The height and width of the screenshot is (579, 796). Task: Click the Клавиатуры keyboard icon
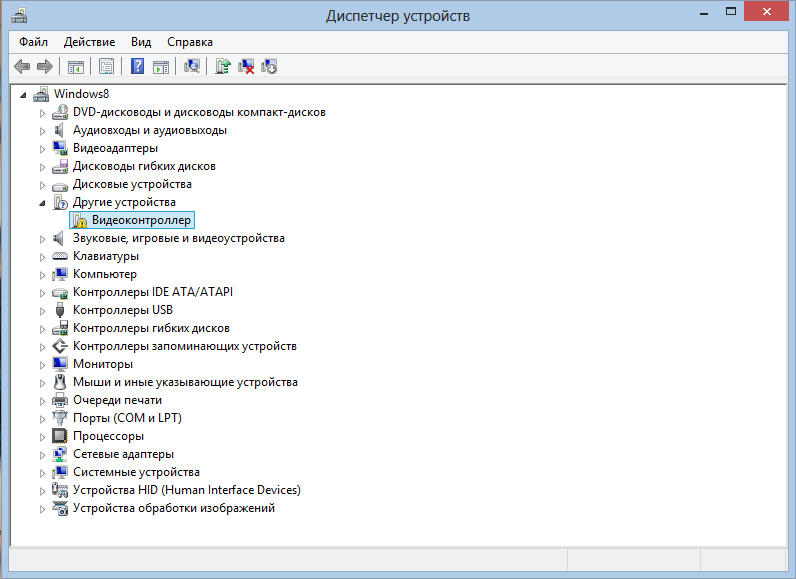[x=60, y=256]
